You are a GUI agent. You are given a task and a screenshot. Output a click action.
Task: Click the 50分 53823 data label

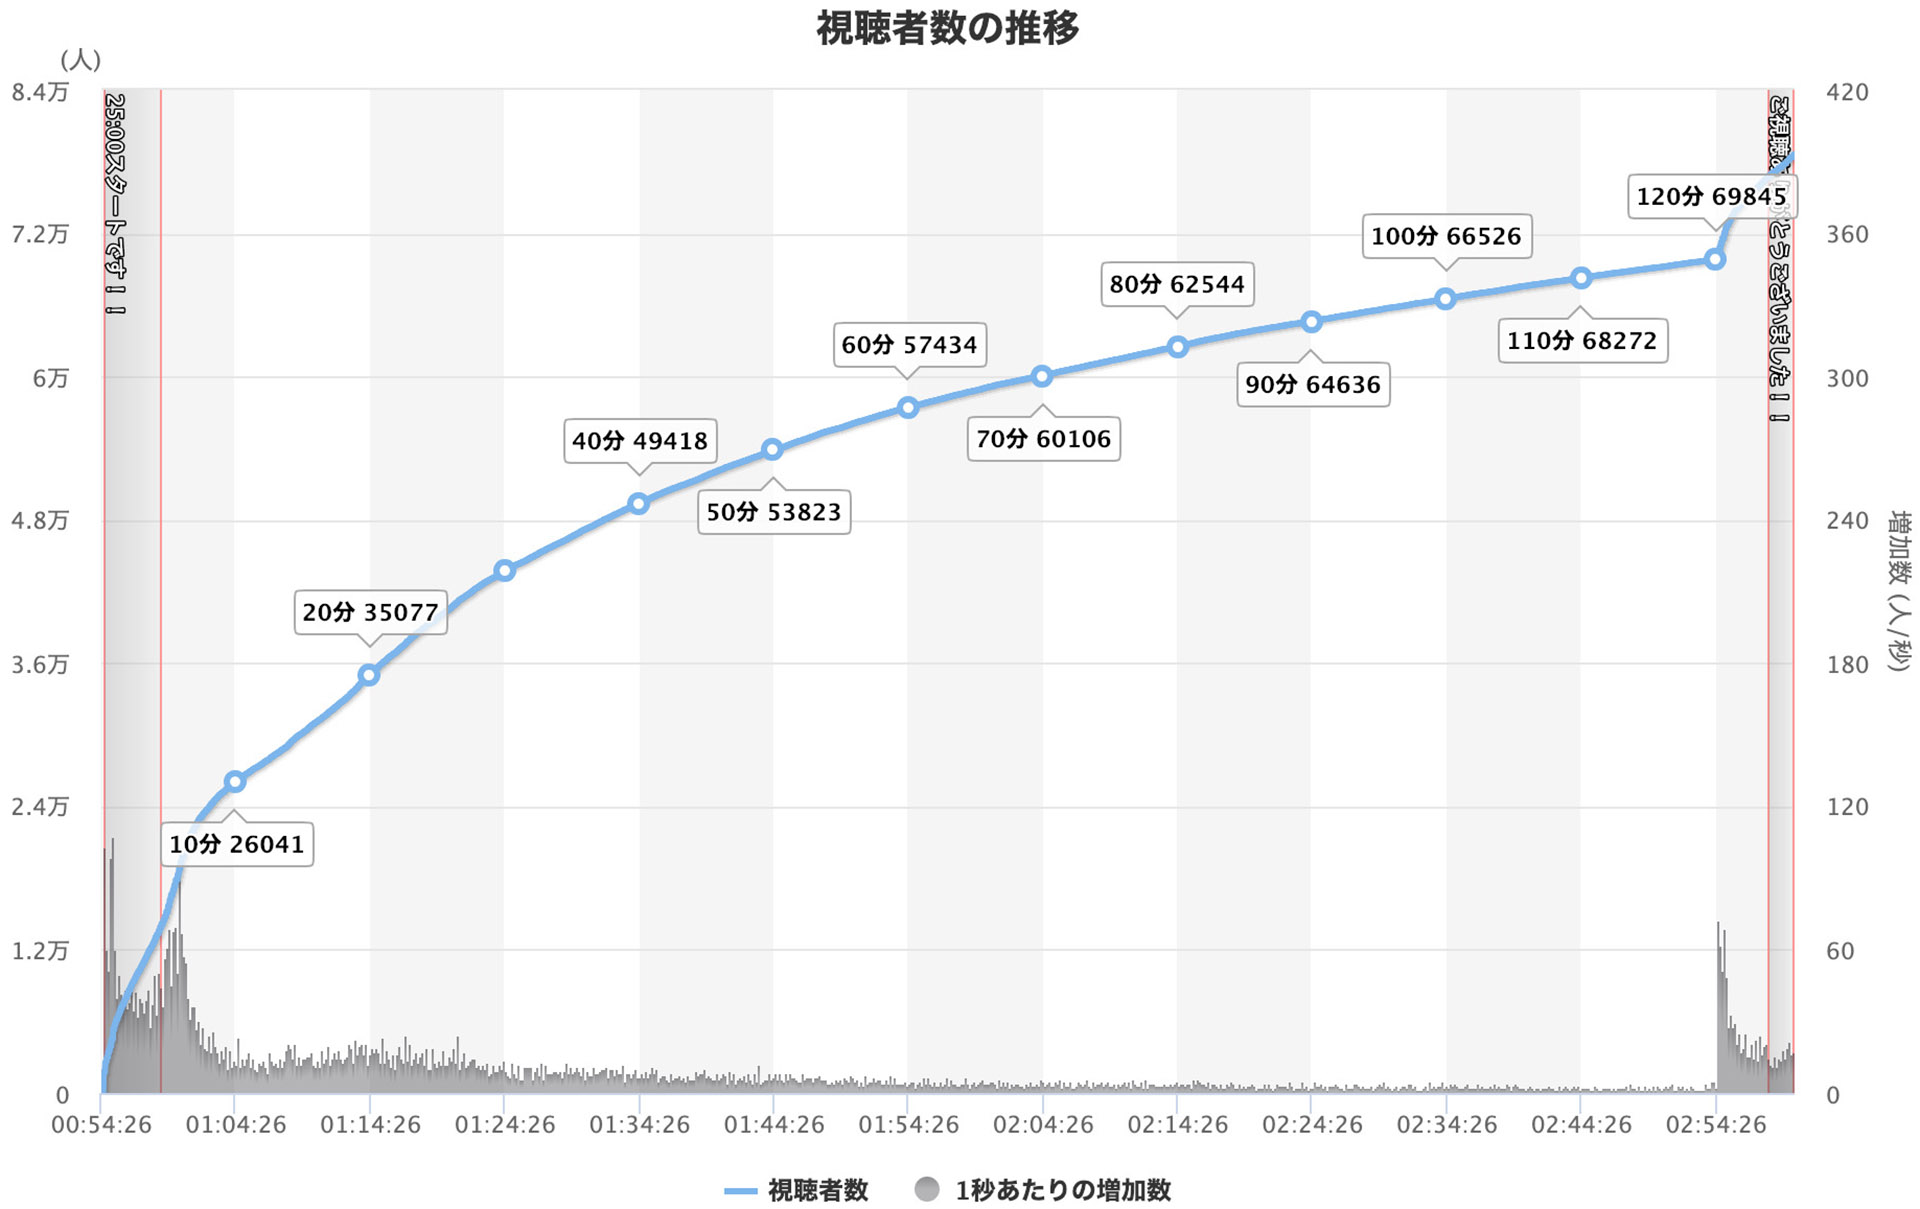point(774,512)
